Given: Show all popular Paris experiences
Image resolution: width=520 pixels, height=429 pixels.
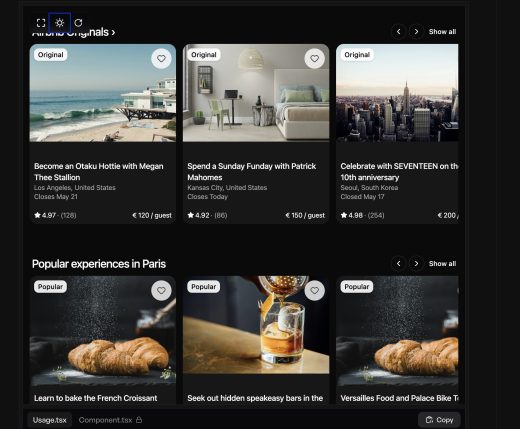Looking at the screenshot, I should tap(442, 264).
